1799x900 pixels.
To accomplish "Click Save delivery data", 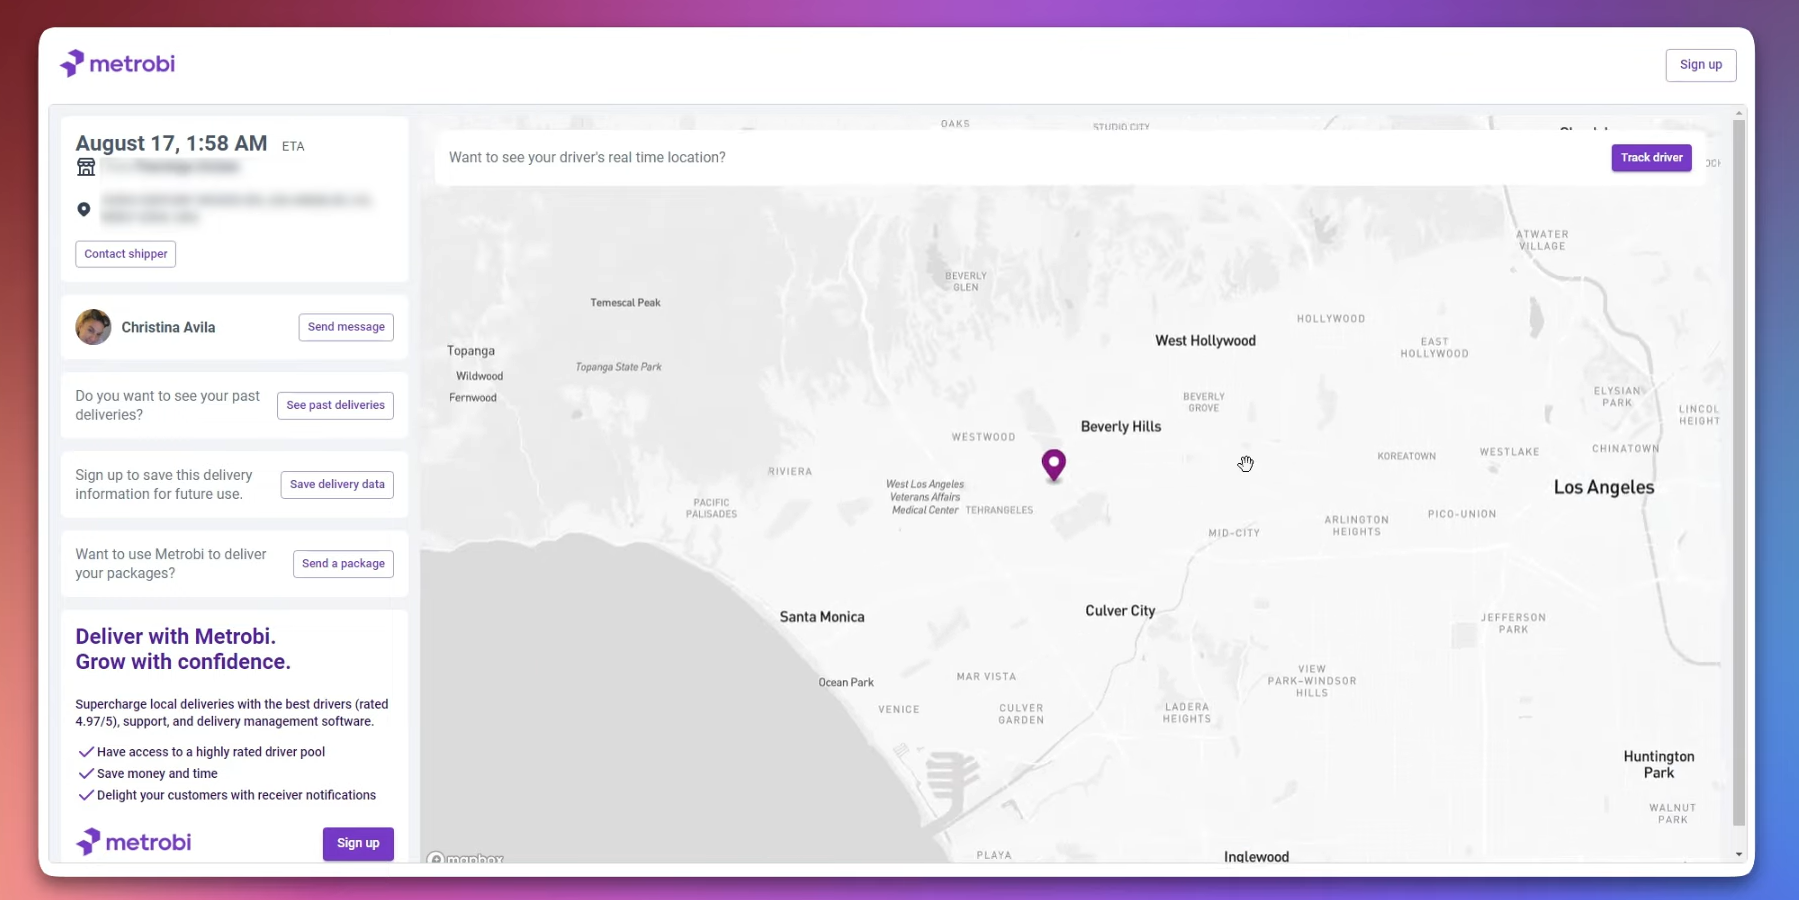I will 336,484.
